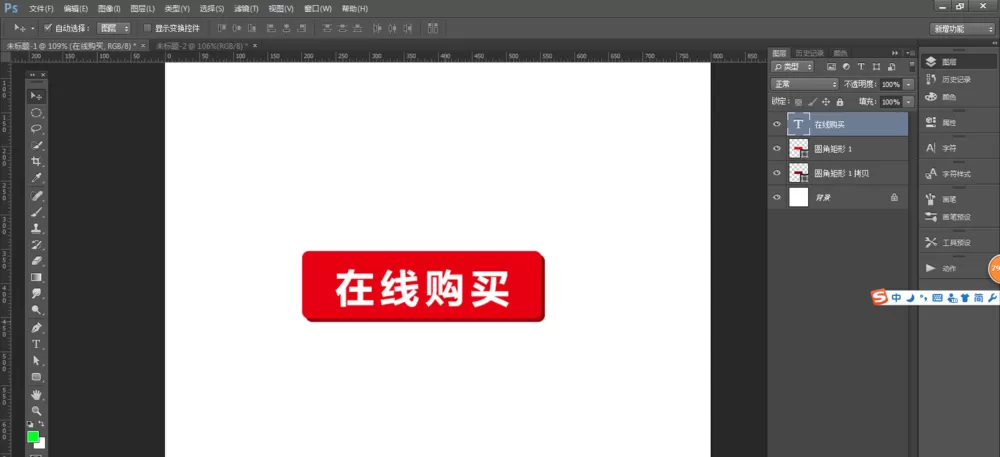Switch to the 颜色 panel tab

click(x=841, y=53)
